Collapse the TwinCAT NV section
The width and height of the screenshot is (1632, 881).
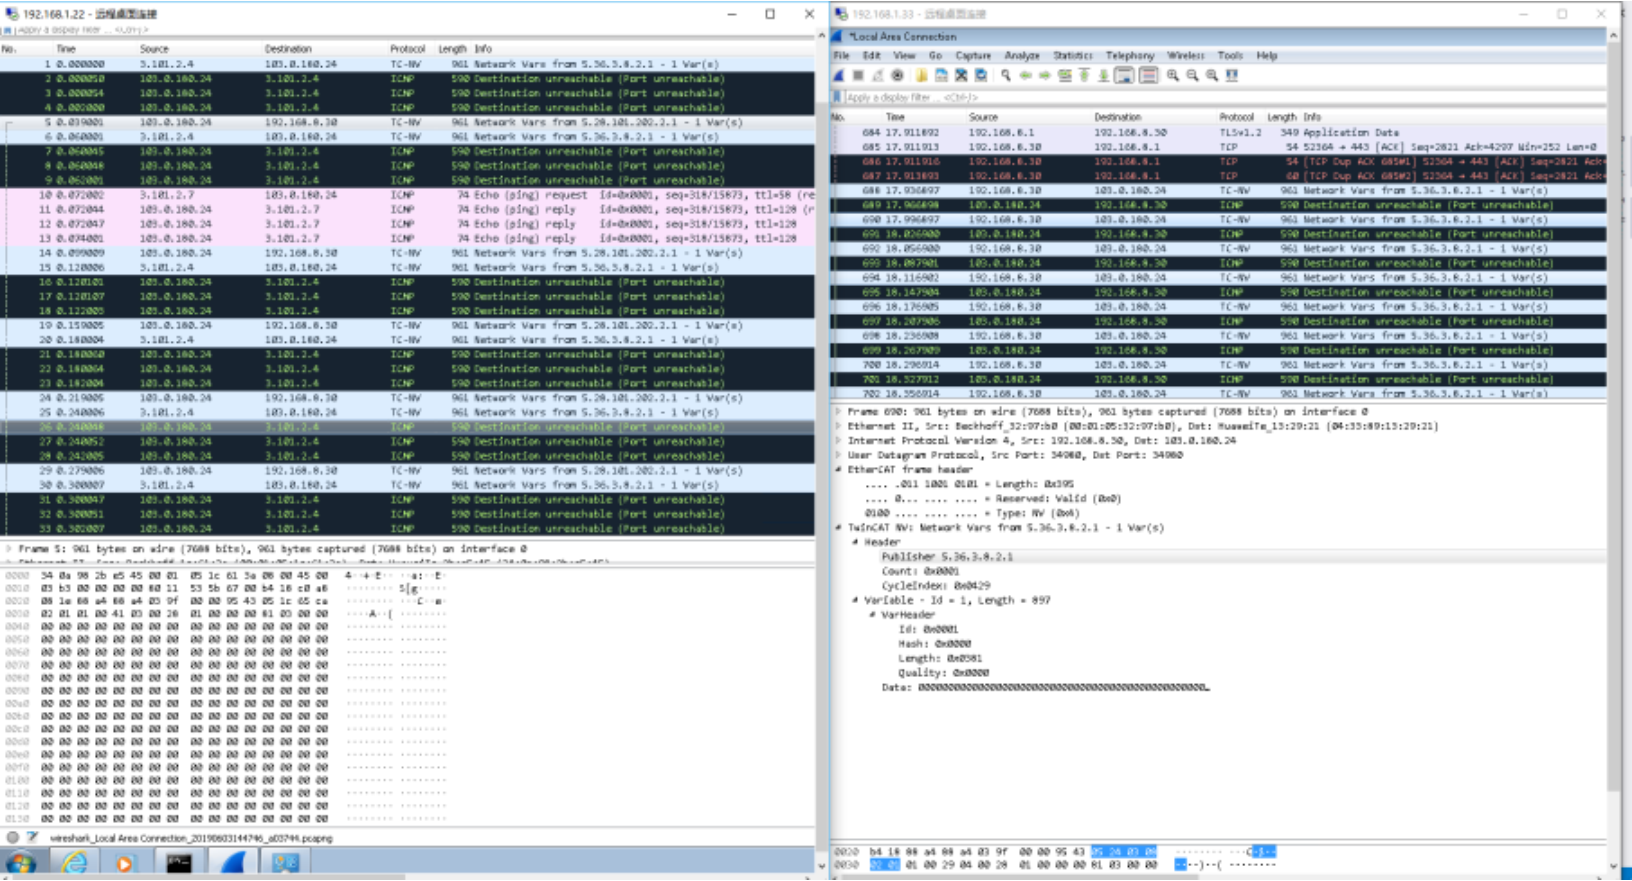coord(838,528)
